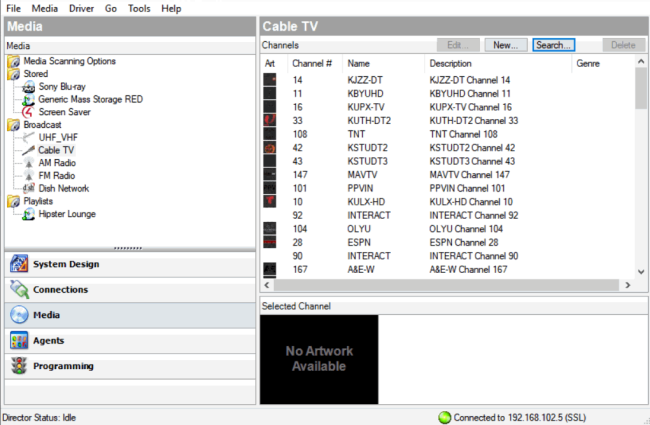Screen dimensions: 650x425
Task: Open the Agents view
Action: pos(130,341)
